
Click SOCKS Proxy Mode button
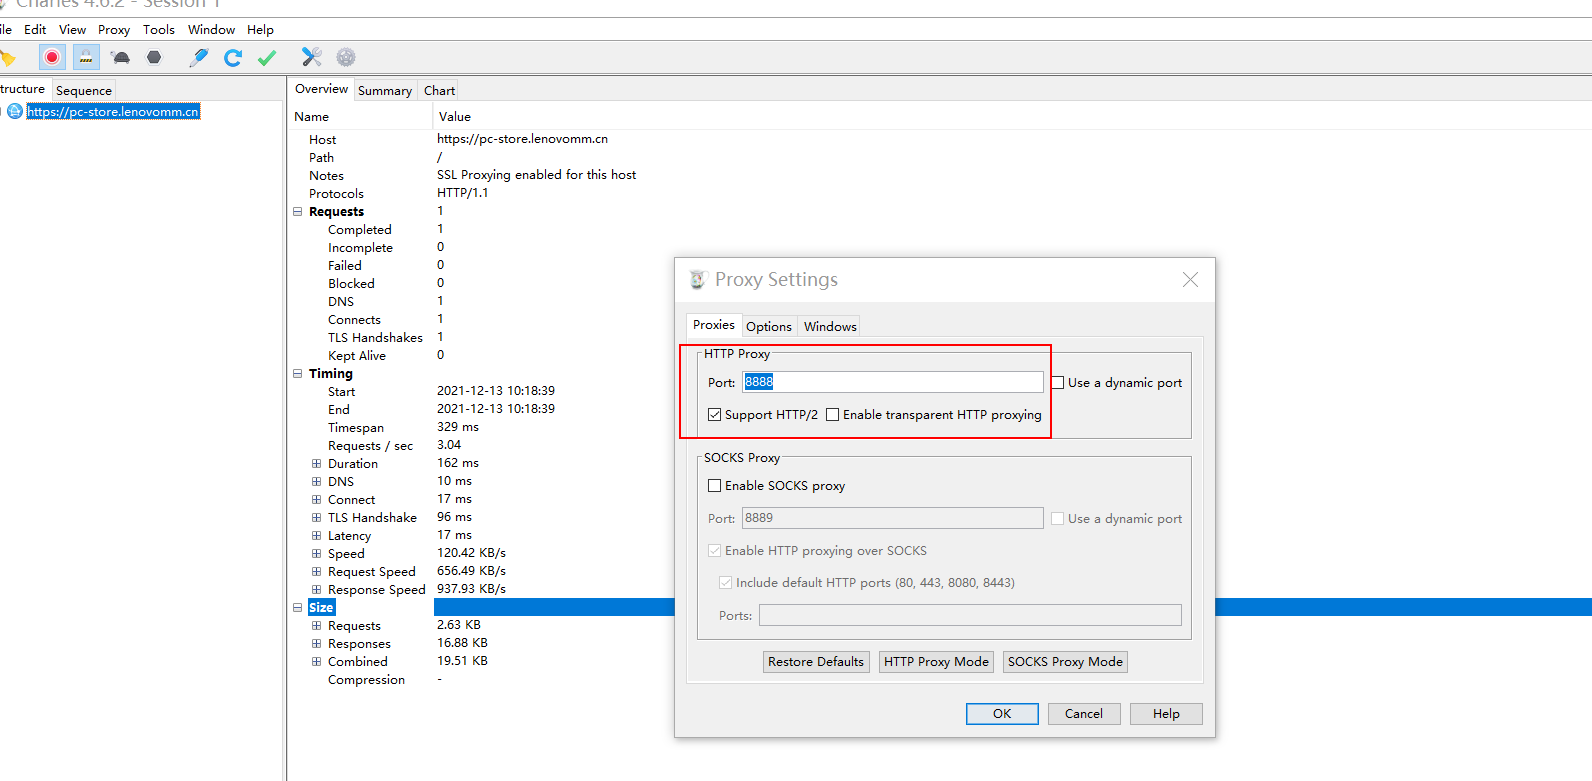click(1065, 662)
